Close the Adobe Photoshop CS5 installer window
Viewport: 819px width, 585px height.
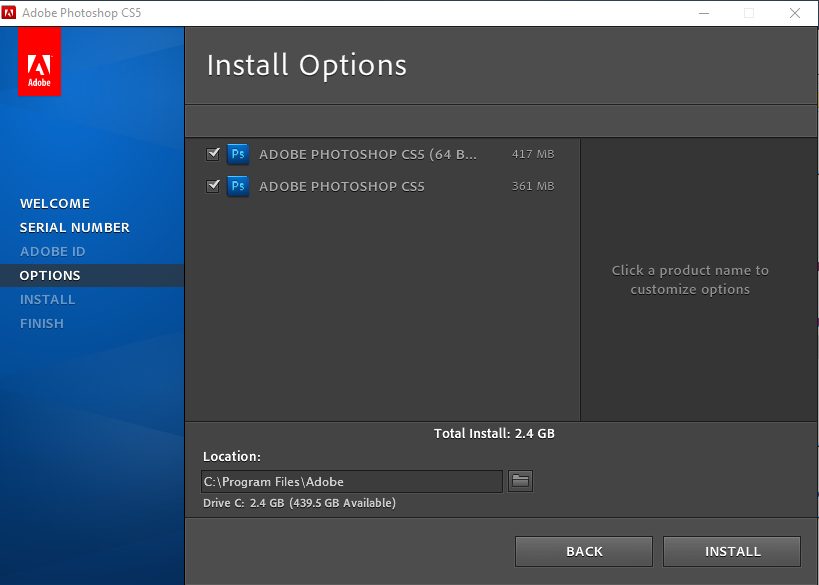[x=795, y=13]
